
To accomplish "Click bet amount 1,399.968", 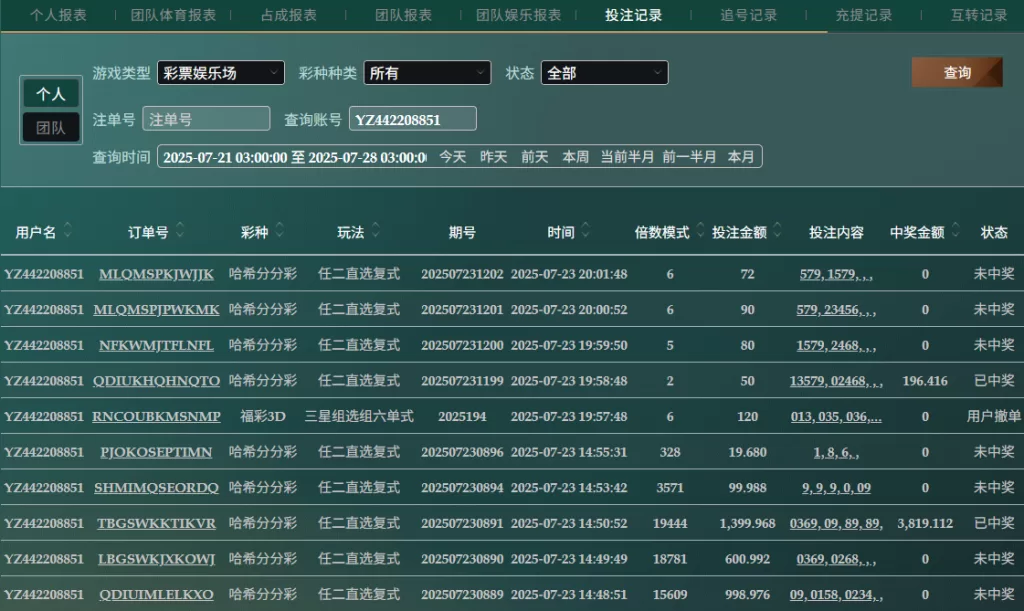I will point(747,523).
